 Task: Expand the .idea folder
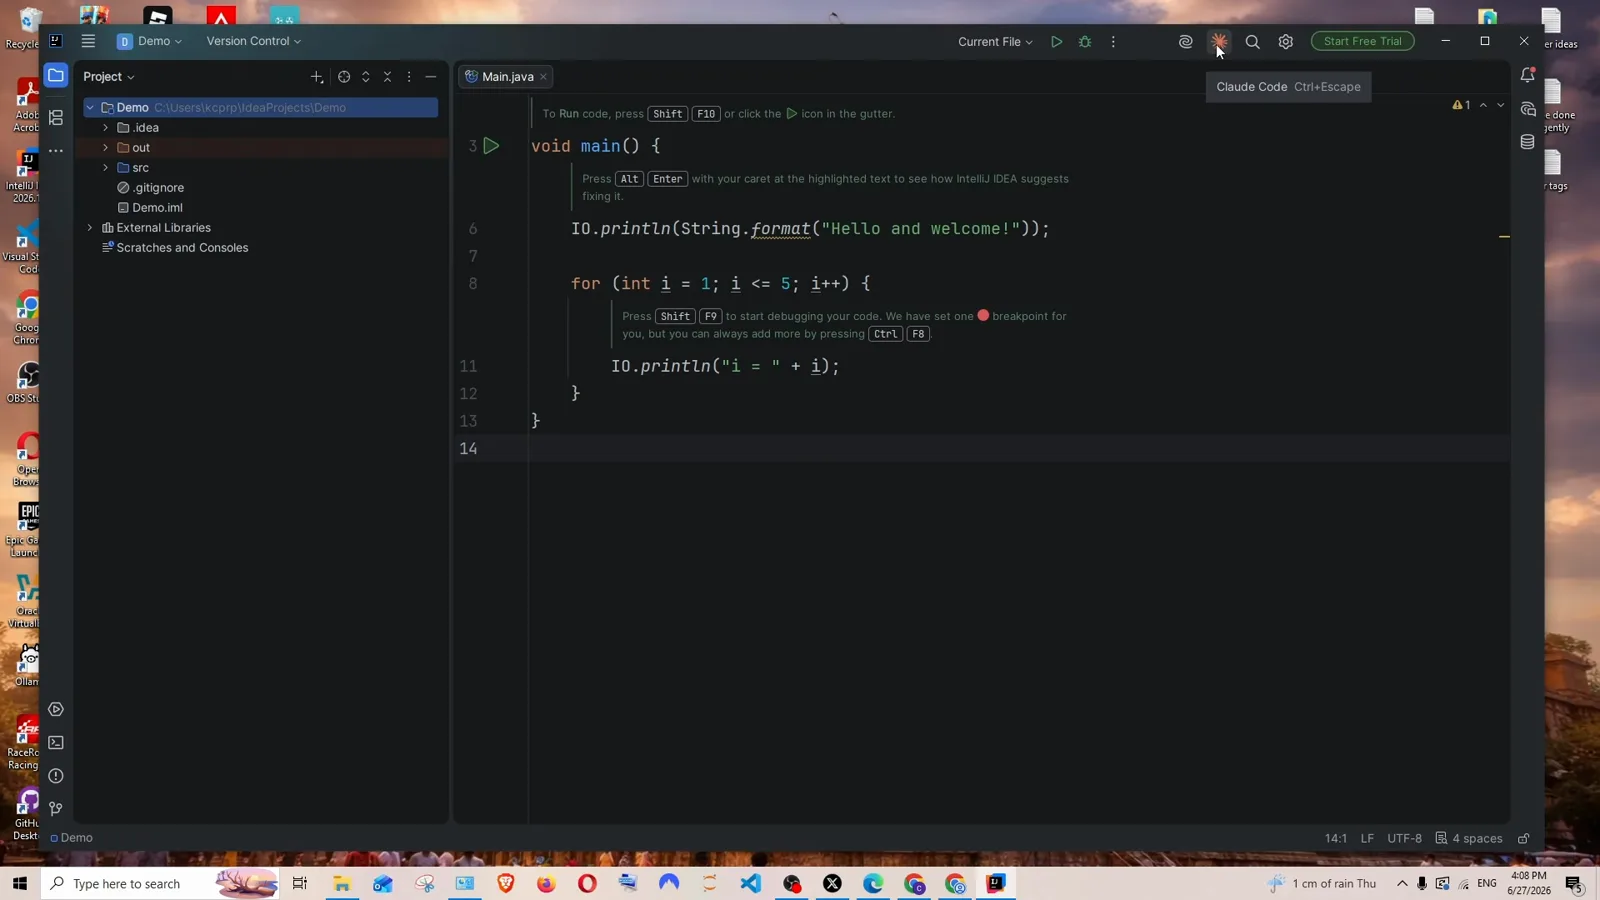click(x=106, y=127)
